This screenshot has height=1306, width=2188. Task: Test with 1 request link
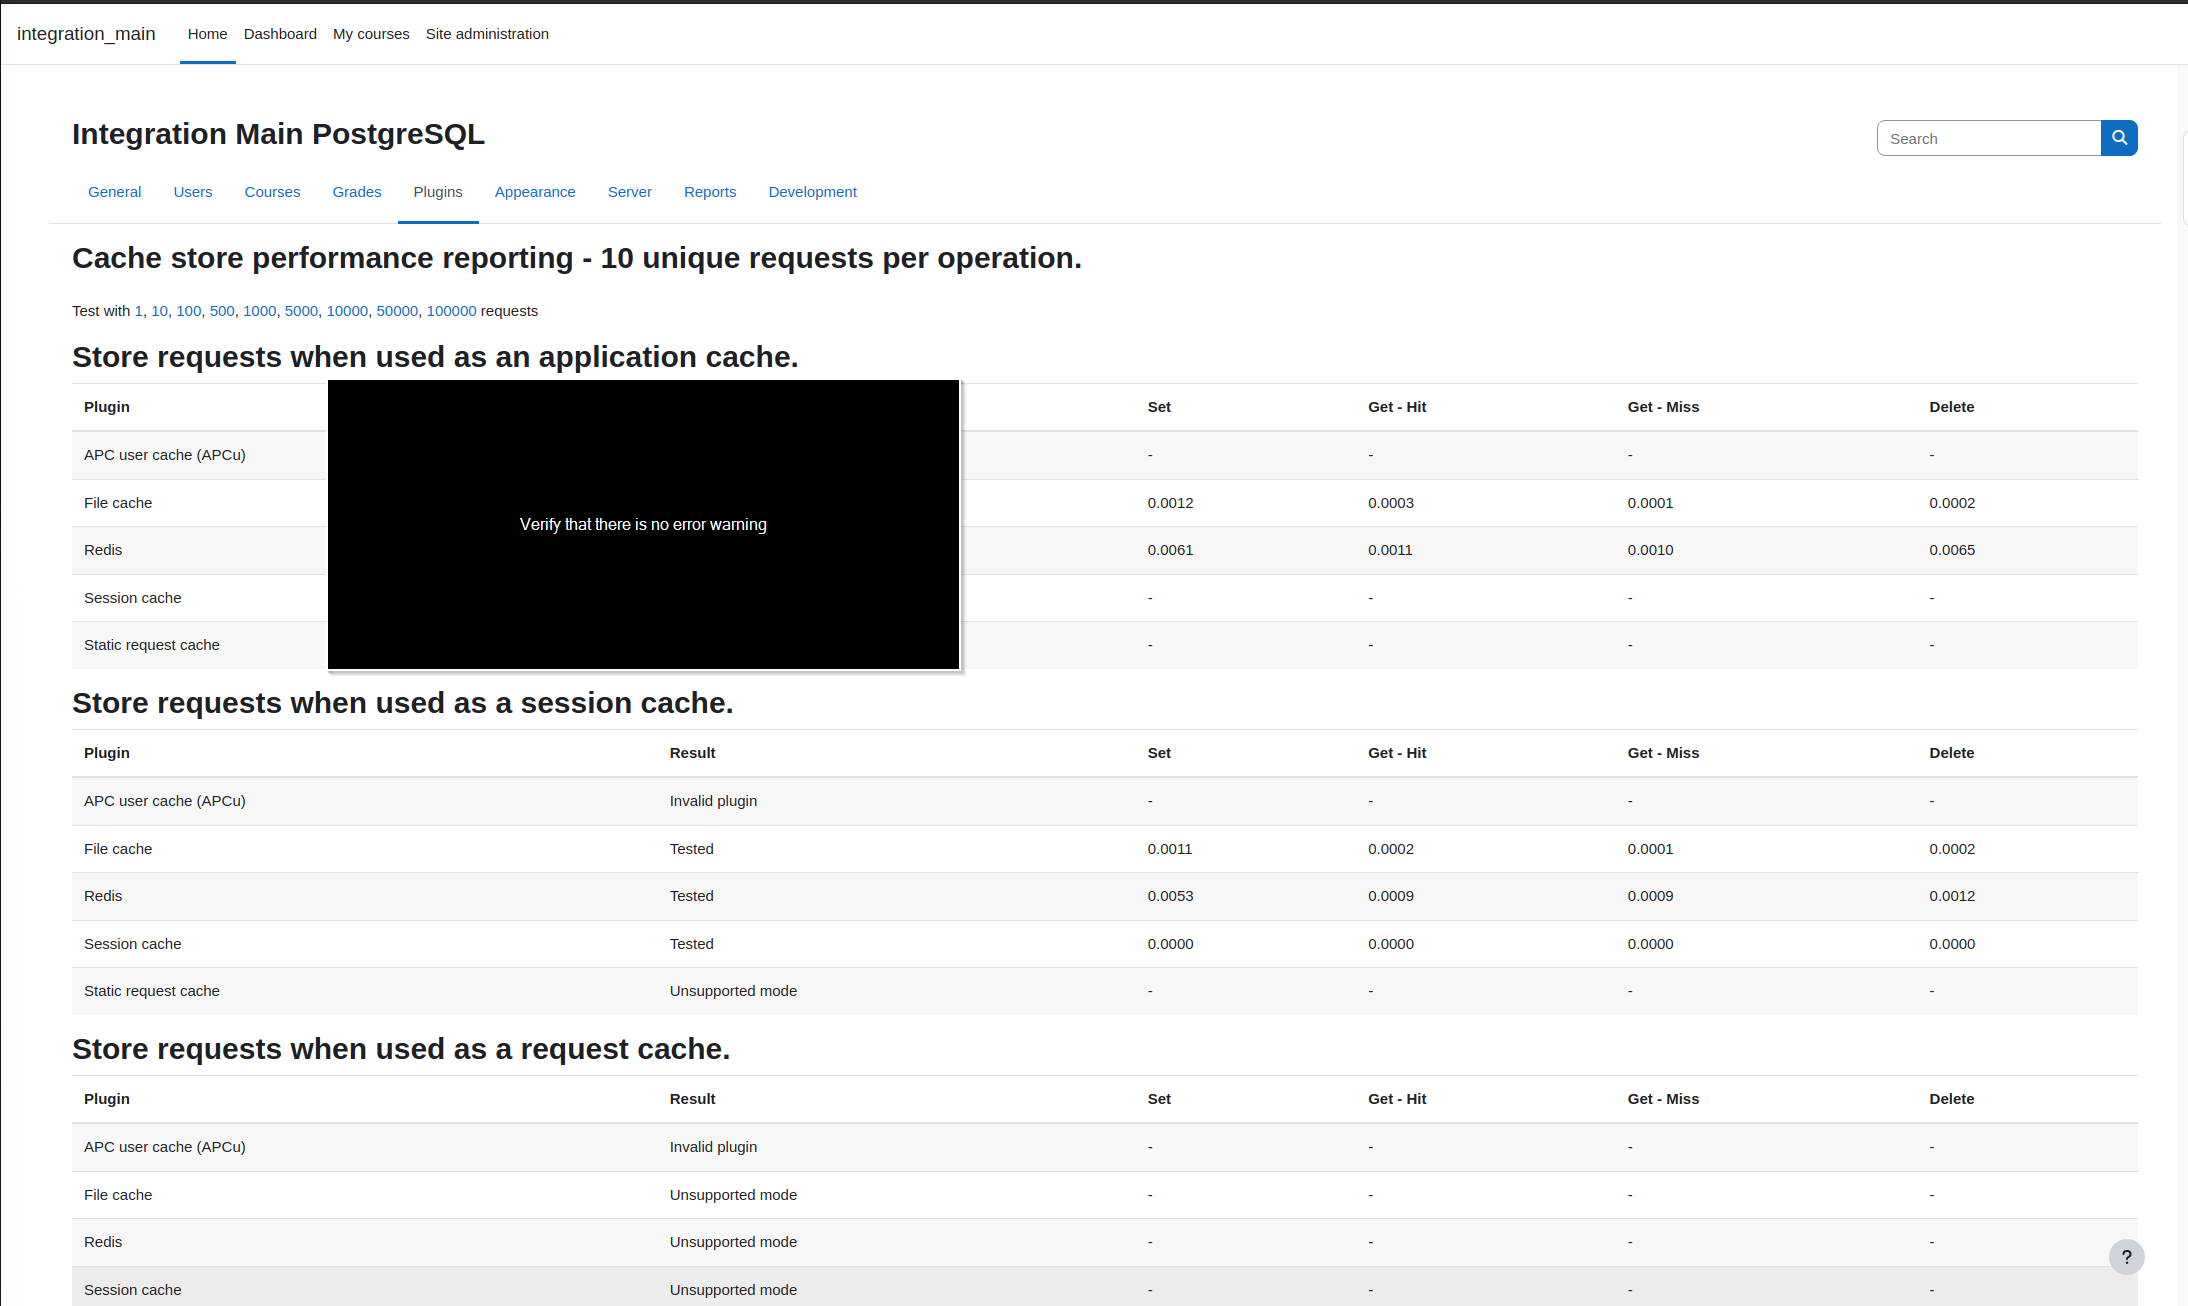click(x=139, y=311)
